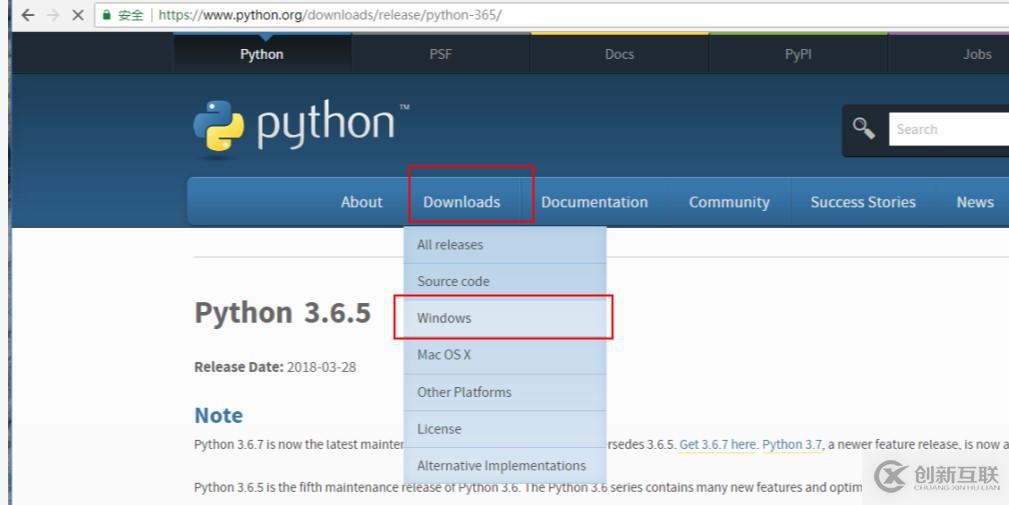Select License in the dropdown
Screen dimensions: 1009x505
pos(505,428)
